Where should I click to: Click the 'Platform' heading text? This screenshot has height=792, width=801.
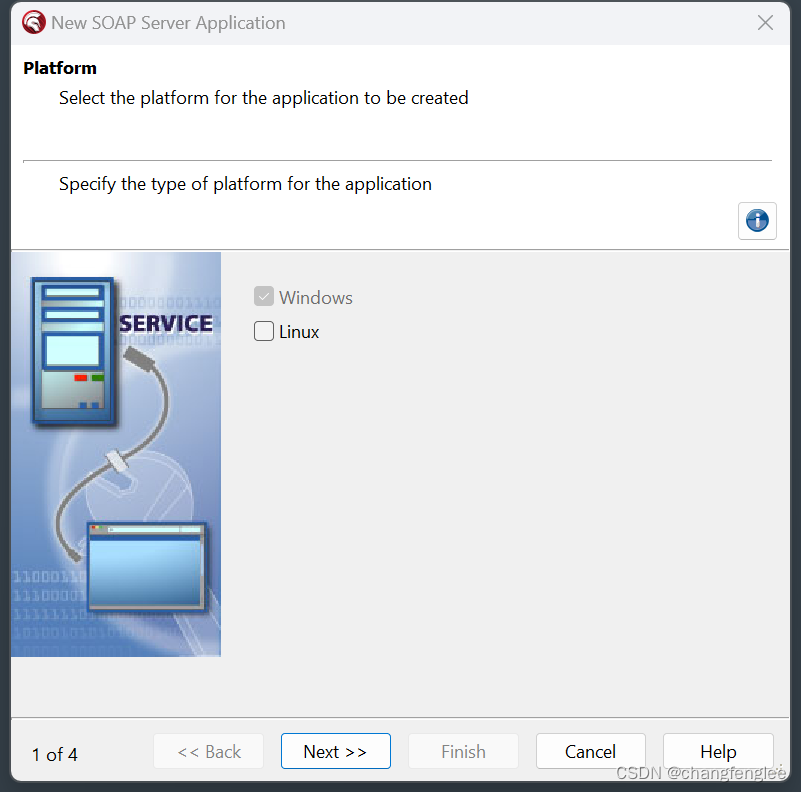click(60, 68)
